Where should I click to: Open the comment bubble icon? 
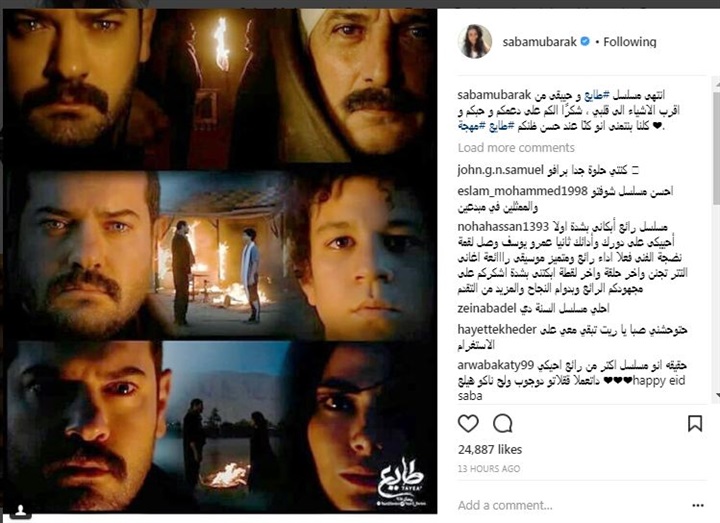point(502,423)
